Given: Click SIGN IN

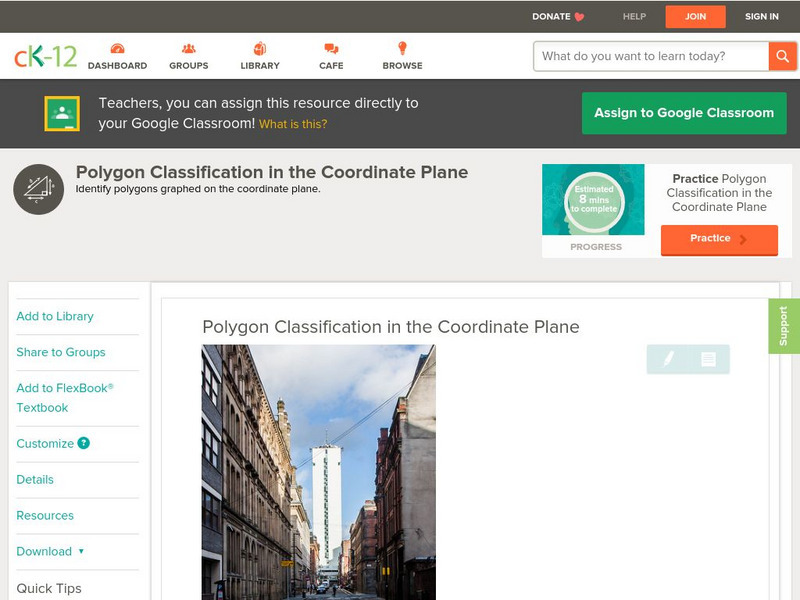Looking at the screenshot, I should pyautogui.click(x=762, y=16).
